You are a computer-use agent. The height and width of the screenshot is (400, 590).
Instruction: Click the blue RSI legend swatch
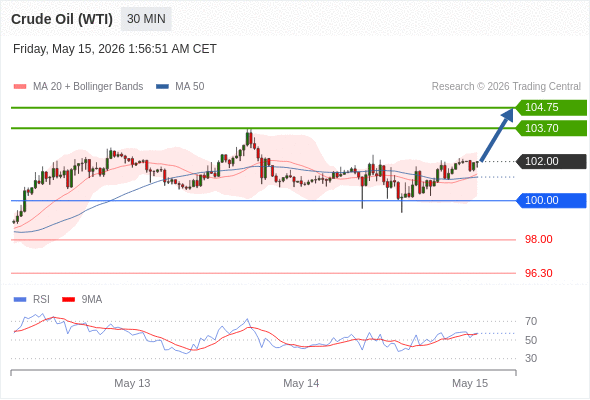[20, 300]
